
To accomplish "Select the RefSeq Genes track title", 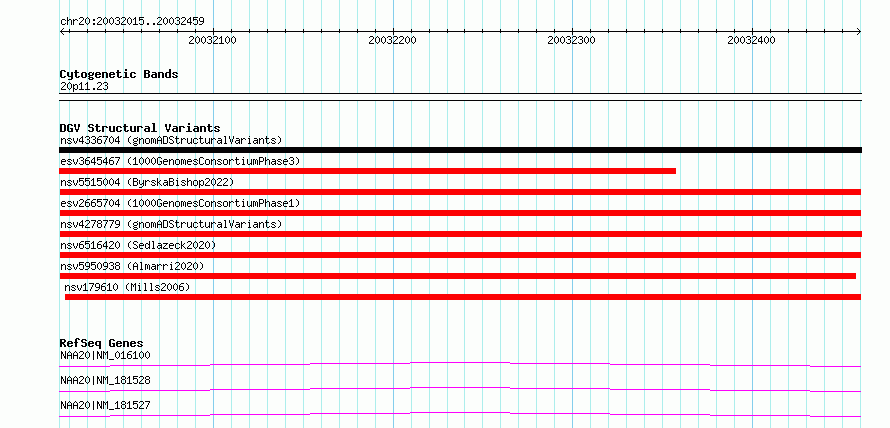I will [101, 343].
